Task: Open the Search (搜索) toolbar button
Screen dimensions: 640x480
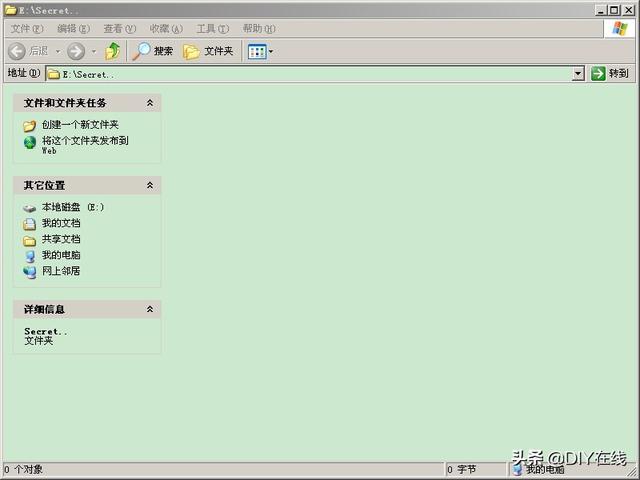Action: [x=153, y=51]
